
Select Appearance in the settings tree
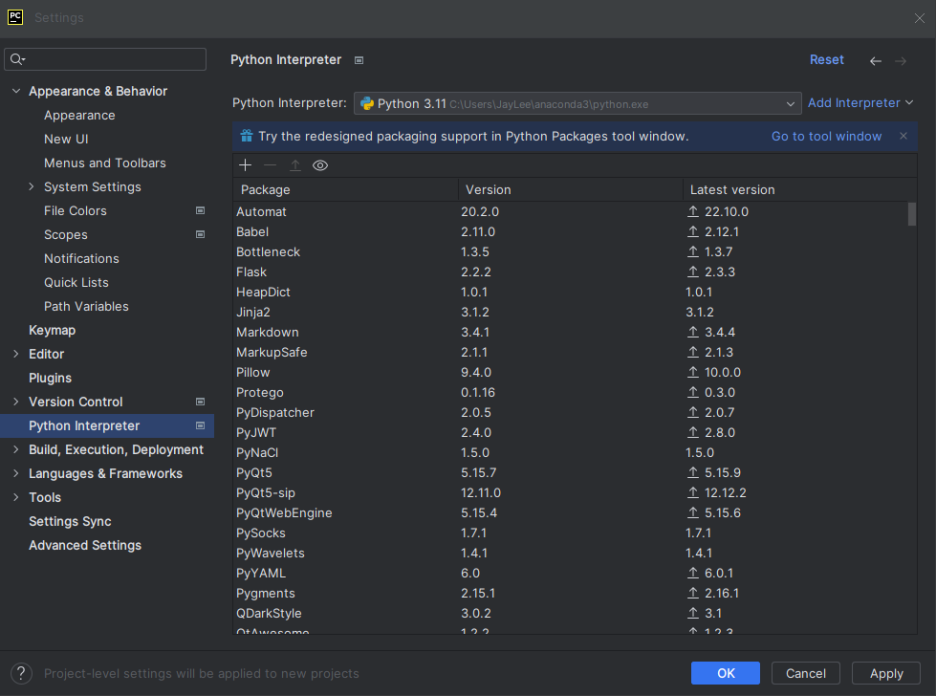click(79, 115)
